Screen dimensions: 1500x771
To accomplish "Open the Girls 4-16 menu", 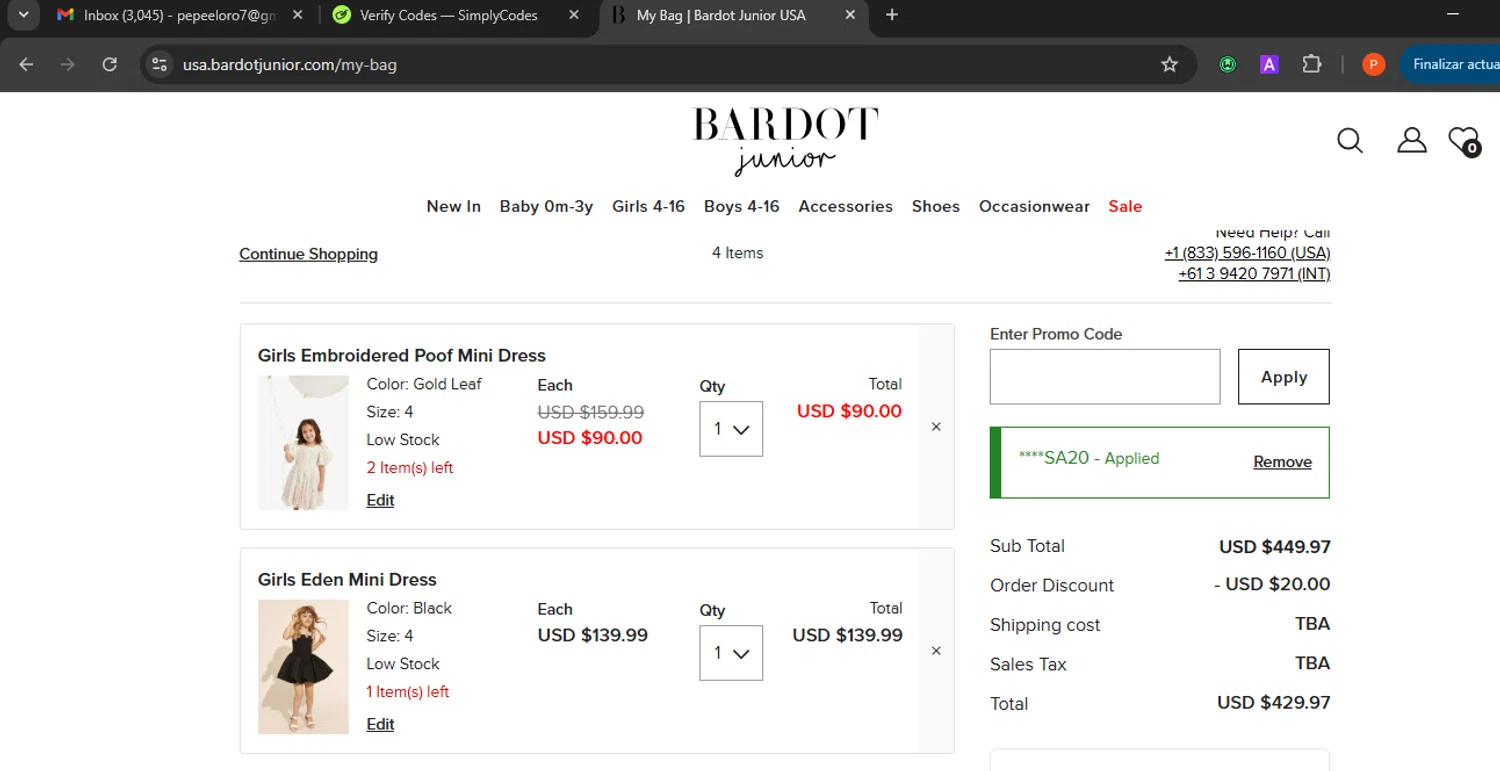I will click(x=648, y=206).
